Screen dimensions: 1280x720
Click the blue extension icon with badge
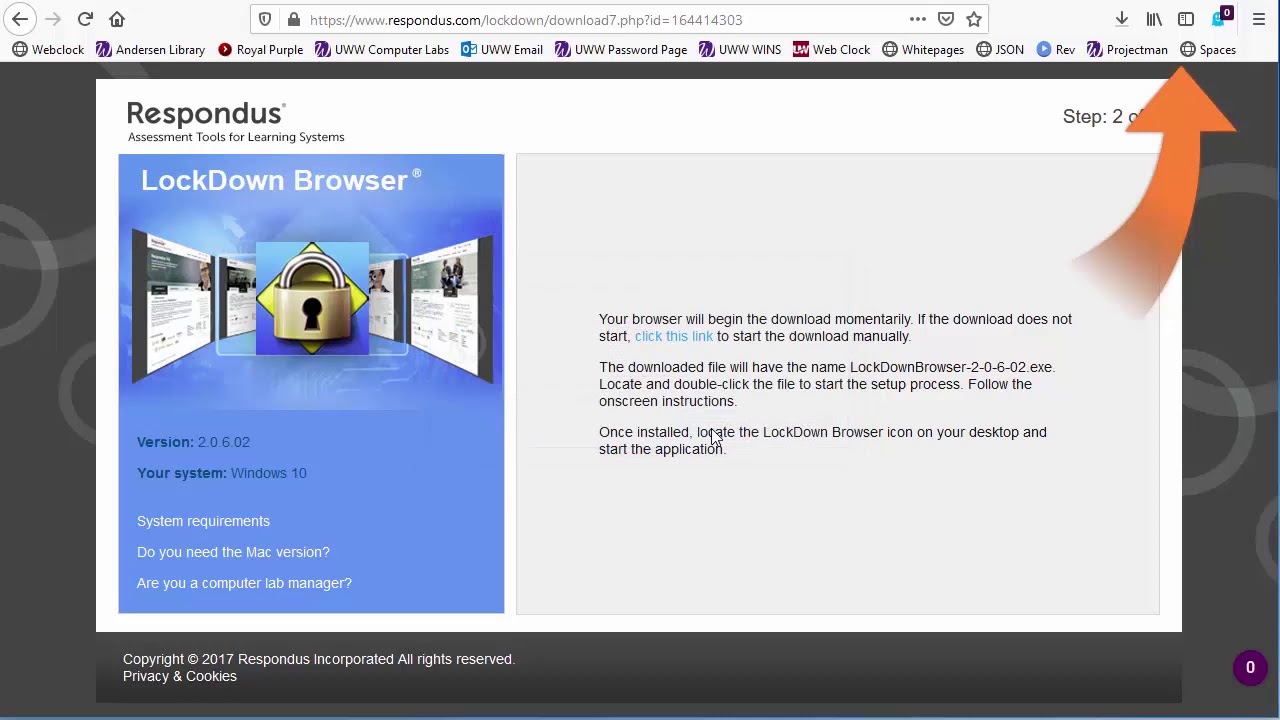point(1221,18)
